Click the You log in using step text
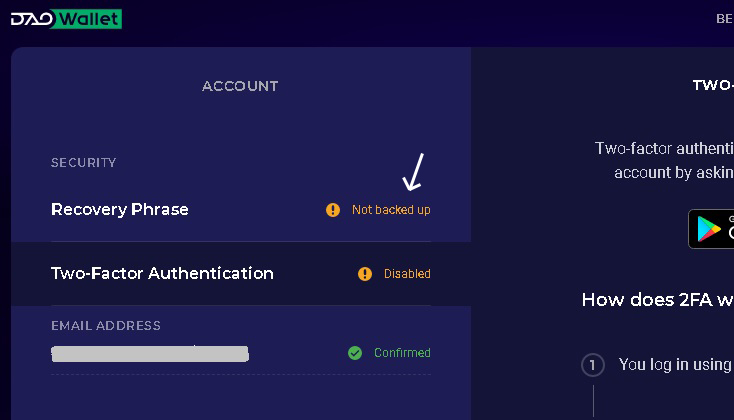 (675, 364)
